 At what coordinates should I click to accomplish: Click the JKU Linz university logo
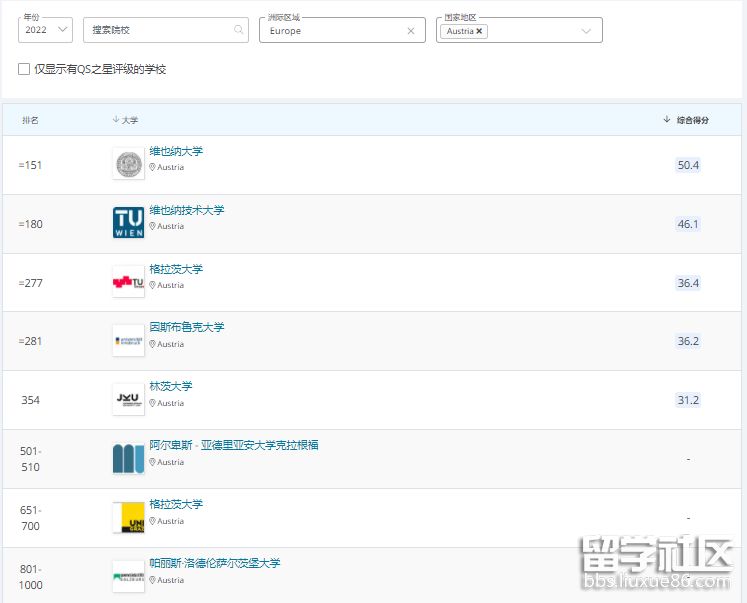(x=128, y=399)
